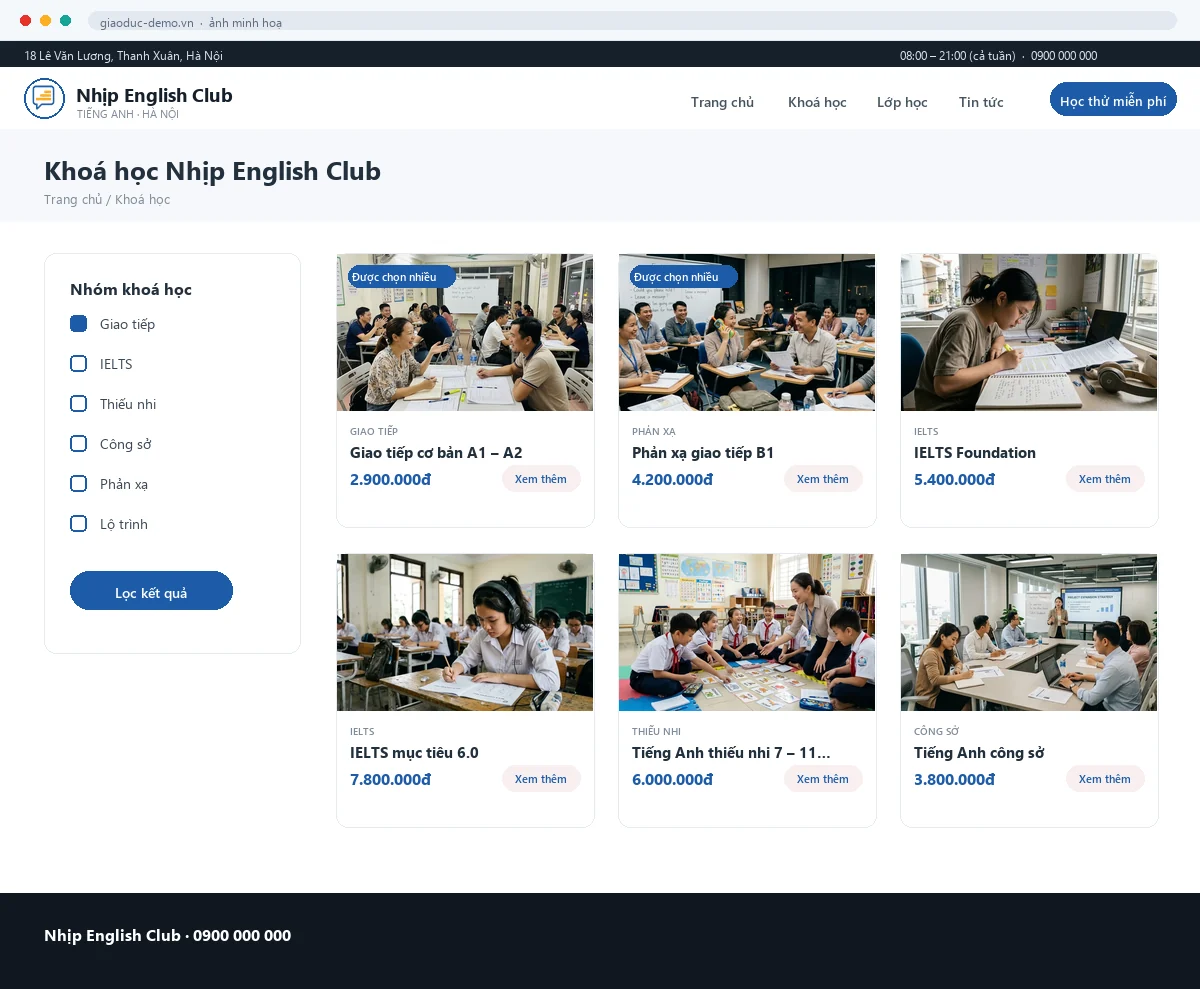Open the IELTS mục tiêu 6.0 title
The image size is (1200, 989).
[x=414, y=753]
